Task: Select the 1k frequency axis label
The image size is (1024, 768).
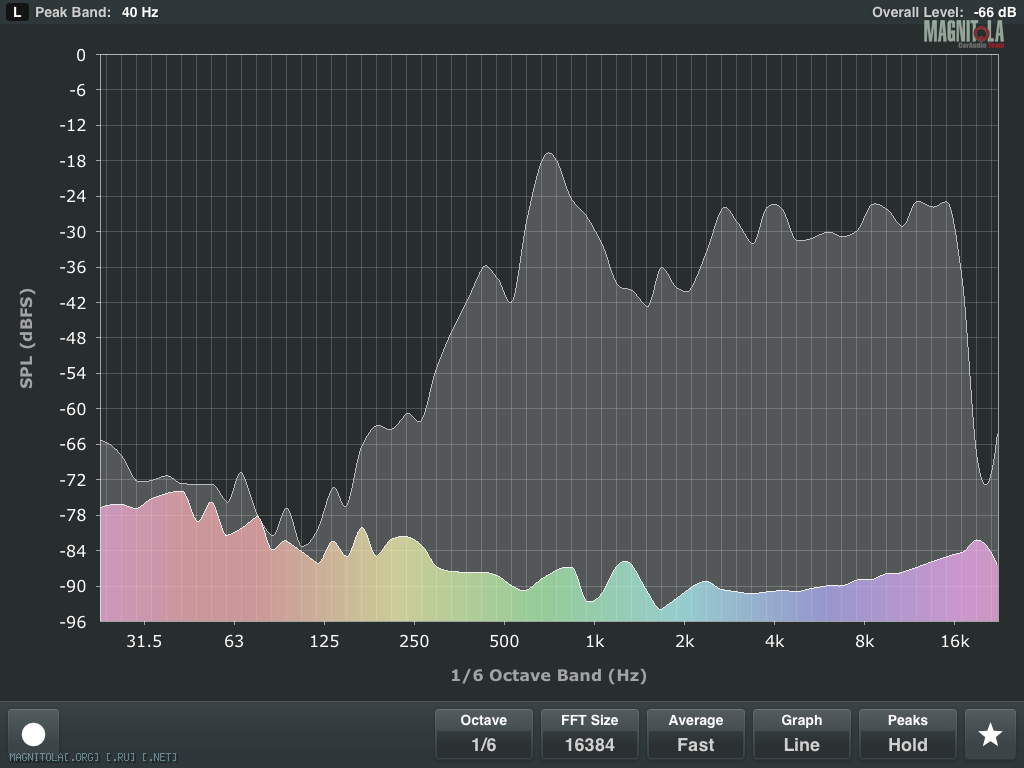Action: point(594,641)
